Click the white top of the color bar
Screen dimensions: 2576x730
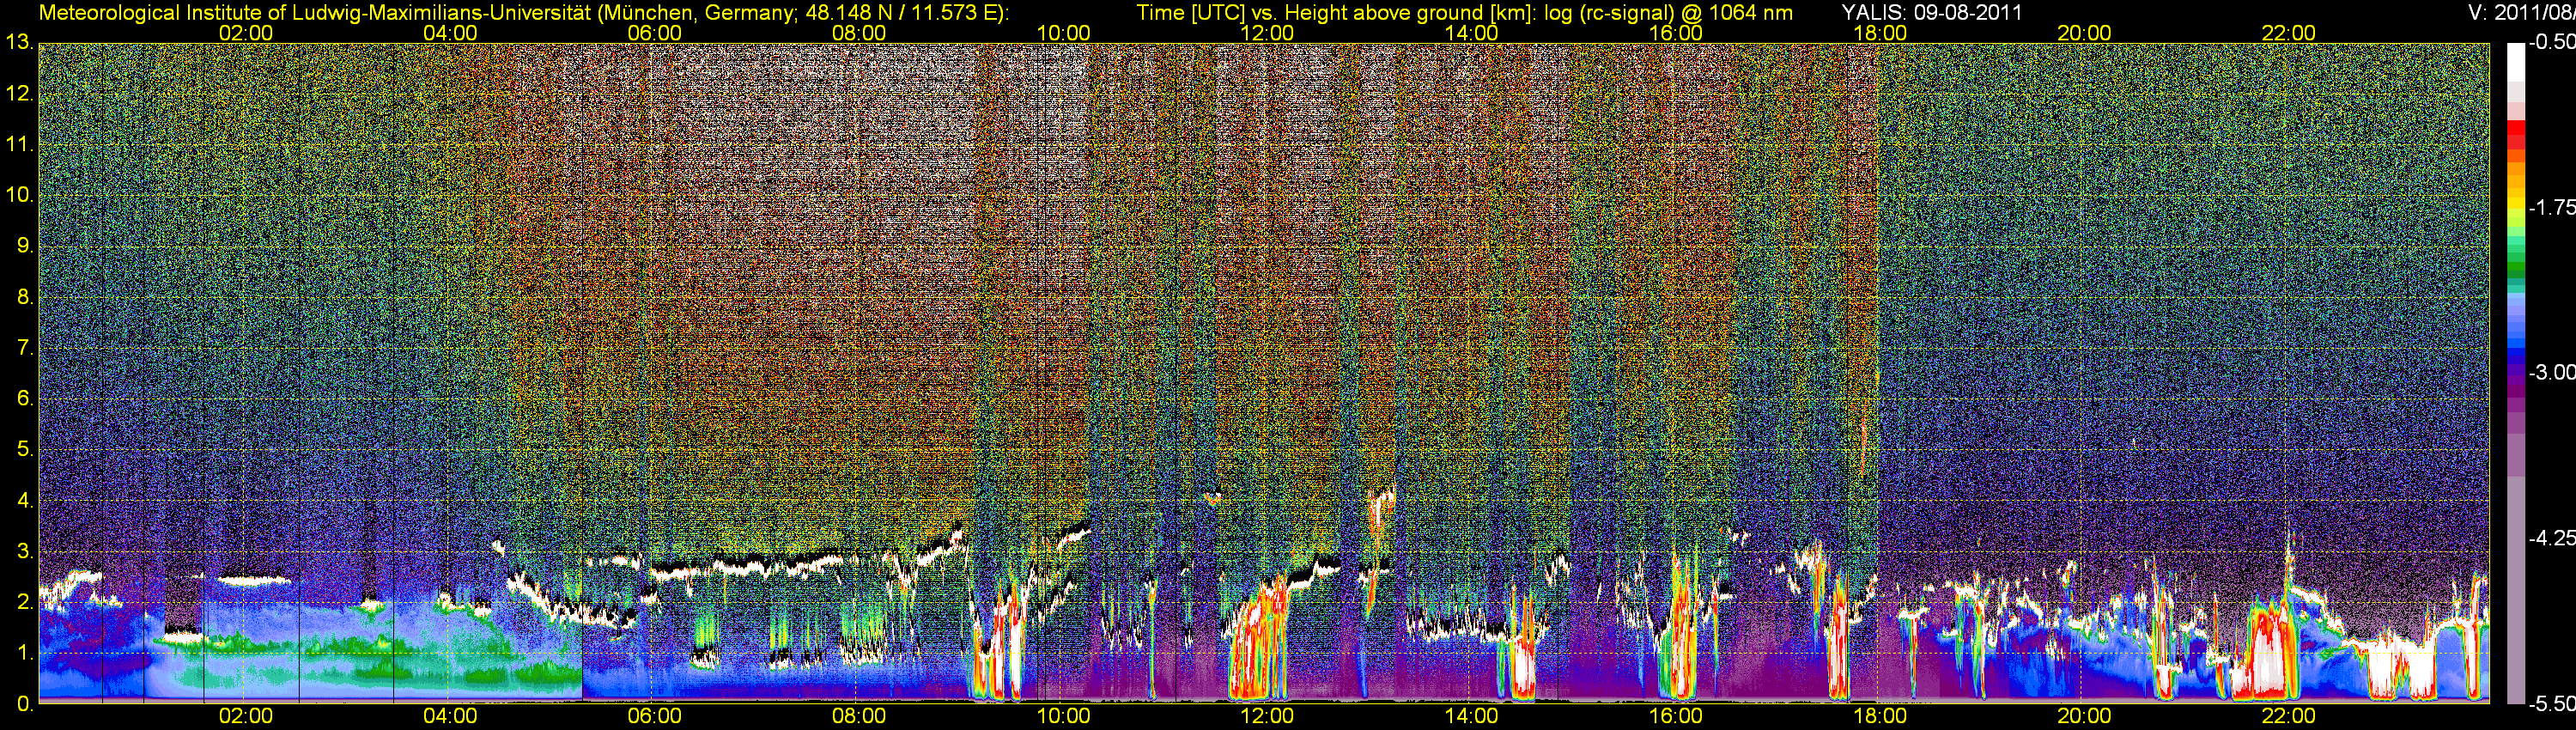[2514, 60]
